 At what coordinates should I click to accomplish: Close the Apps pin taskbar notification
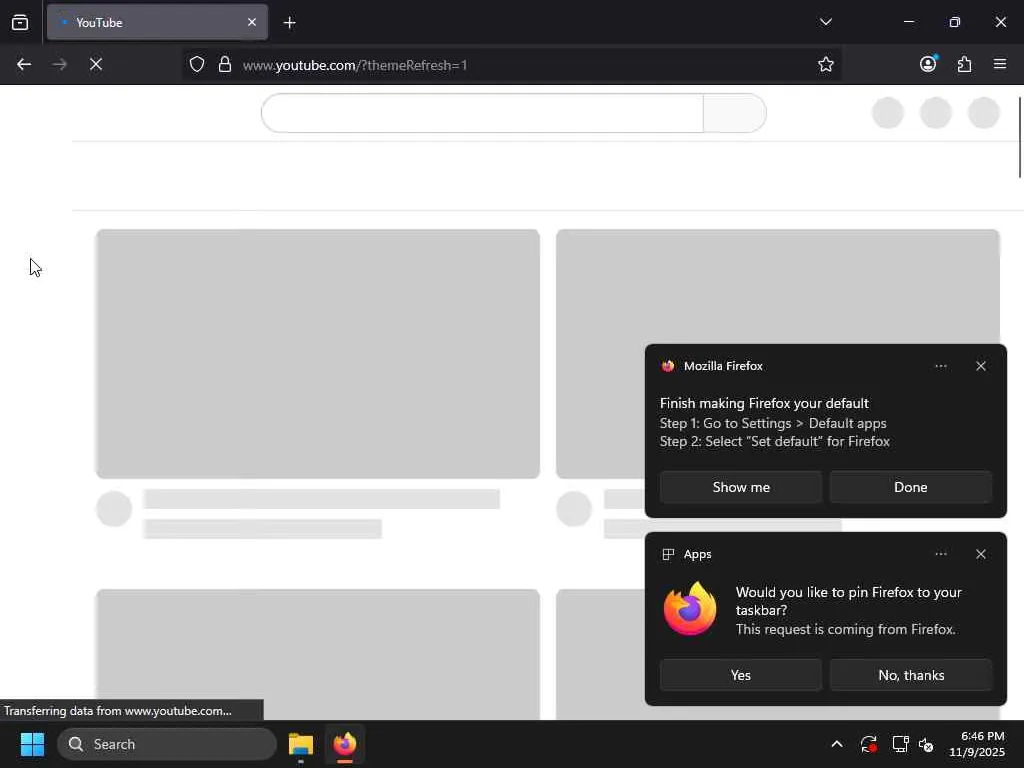(980, 554)
